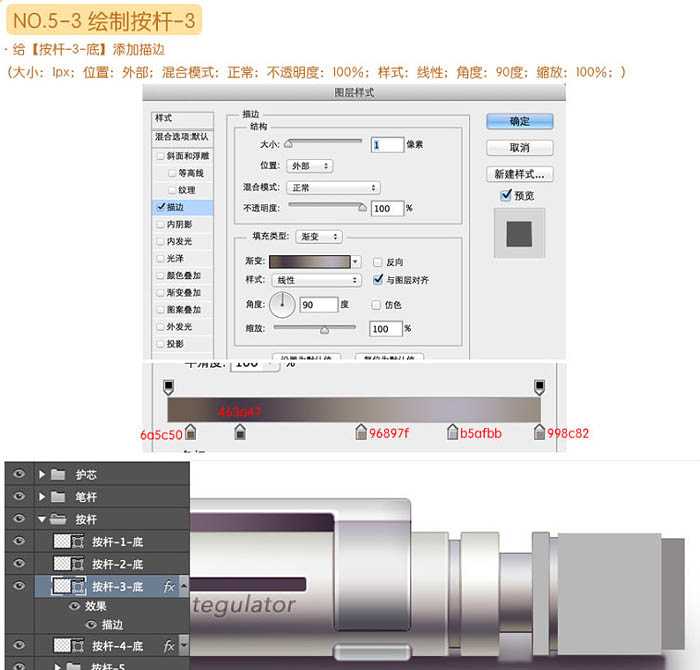Click the style preview square under 预览
This screenshot has width=700, height=670.
(519, 233)
